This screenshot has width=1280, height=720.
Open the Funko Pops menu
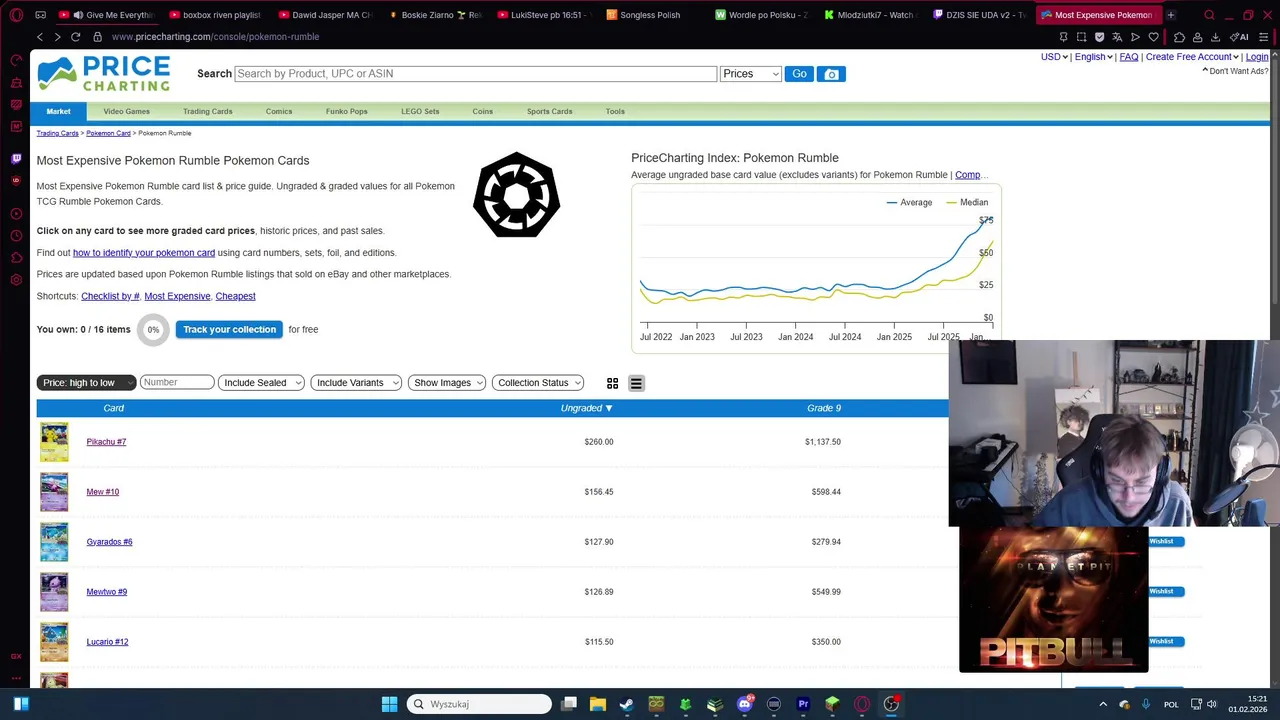click(x=347, y=112)
